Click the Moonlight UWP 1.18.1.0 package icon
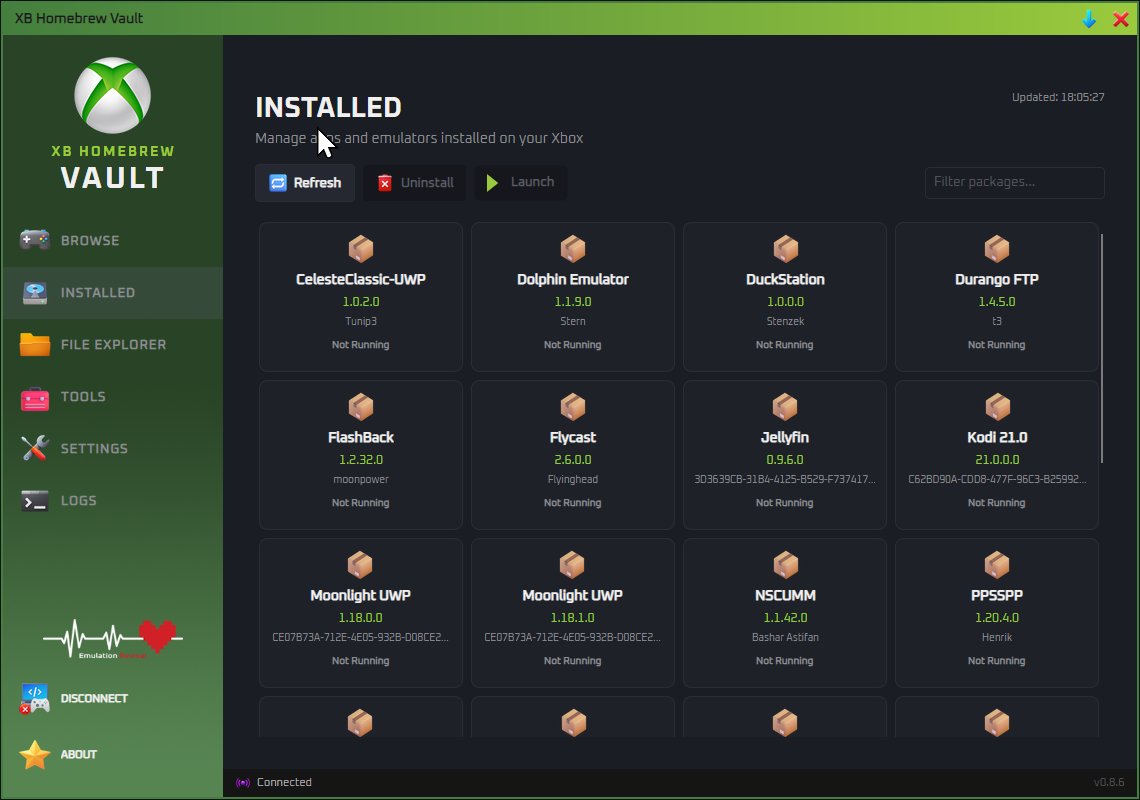 coord(573,564)
